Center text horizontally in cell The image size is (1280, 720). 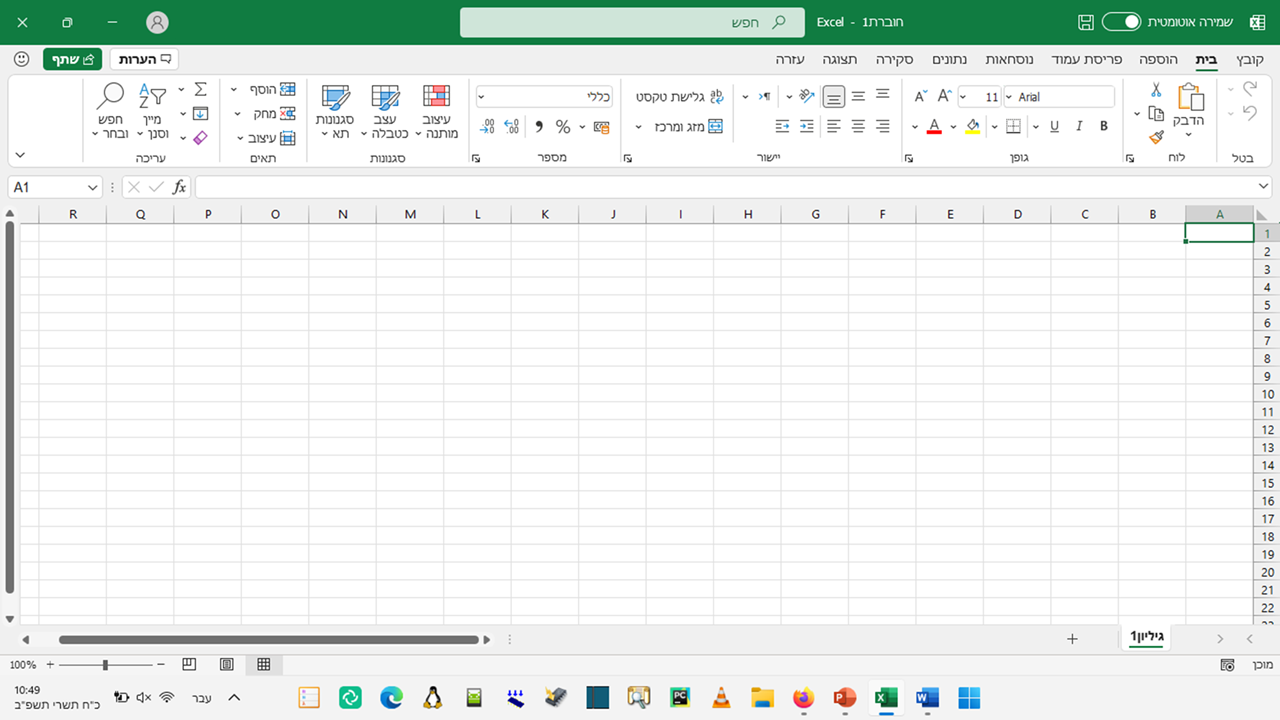pos(858,126)
